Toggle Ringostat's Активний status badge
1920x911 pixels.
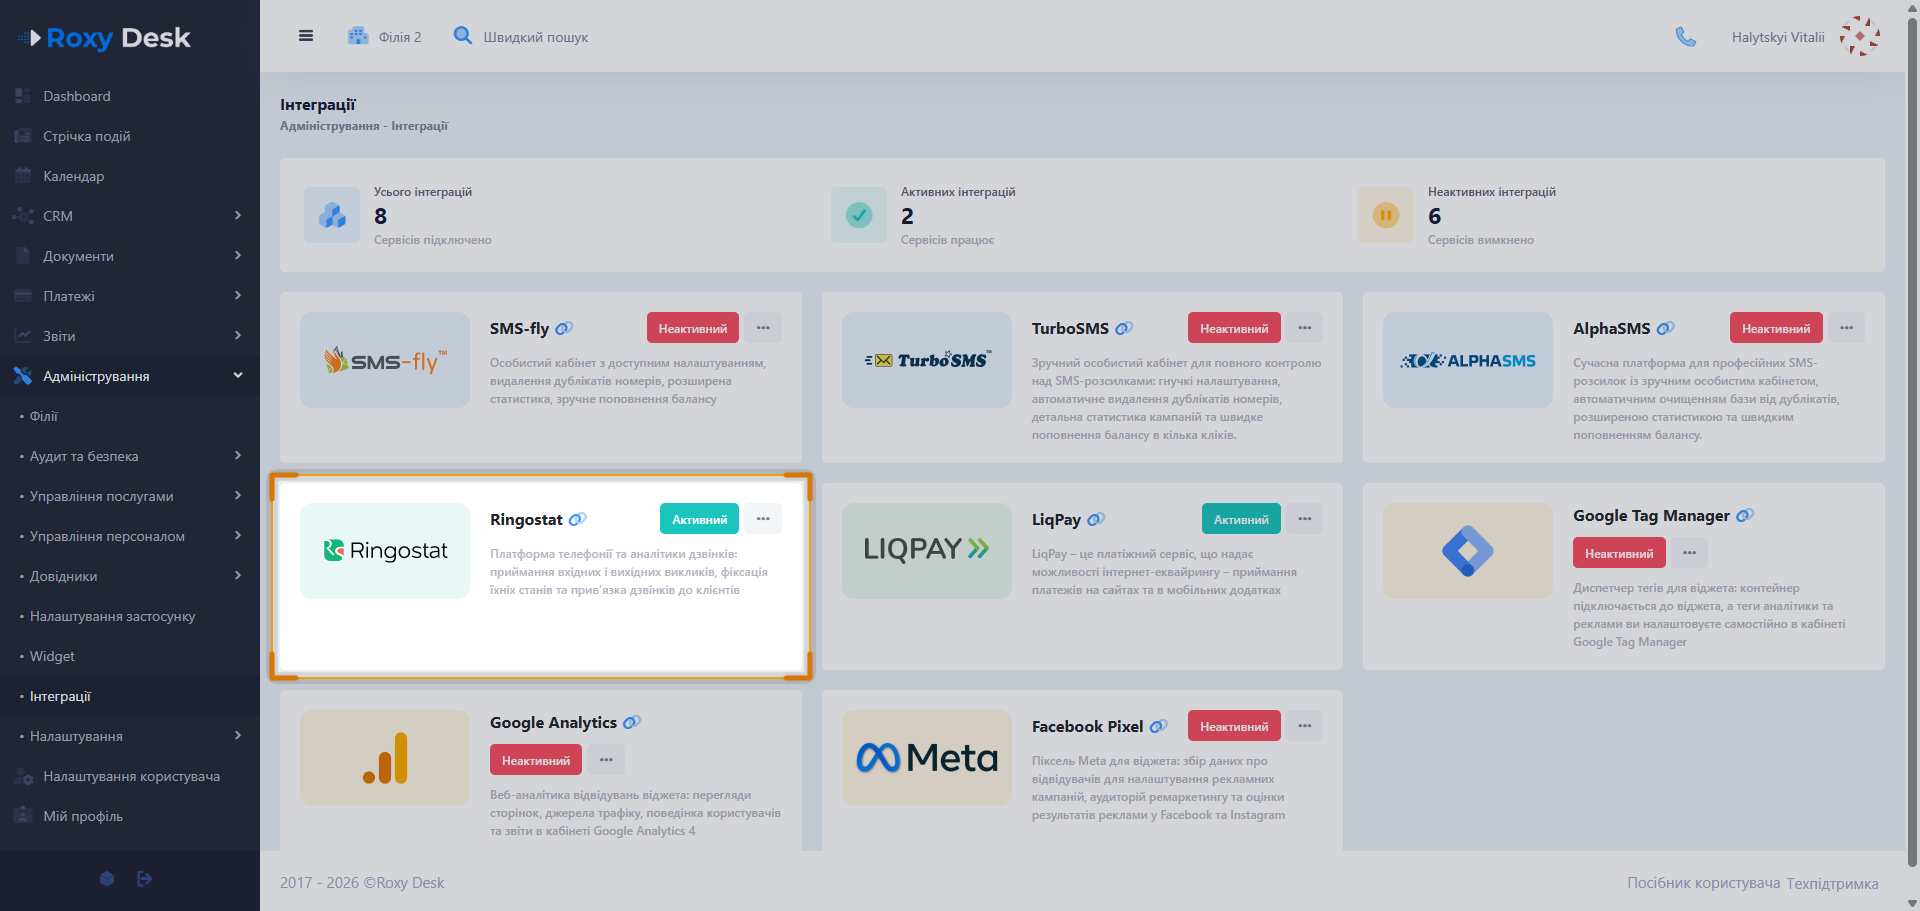(x=700, y=519)
